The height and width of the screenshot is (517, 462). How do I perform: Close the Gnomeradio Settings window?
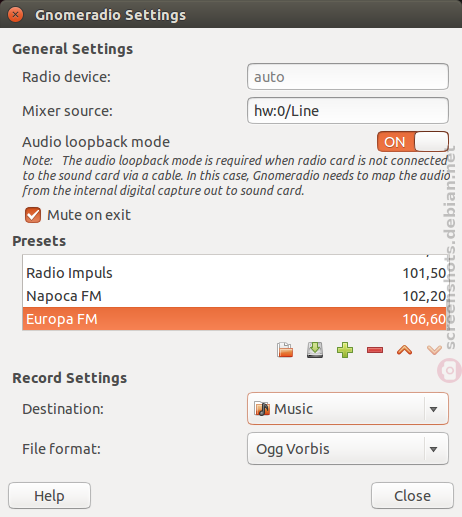15,15
